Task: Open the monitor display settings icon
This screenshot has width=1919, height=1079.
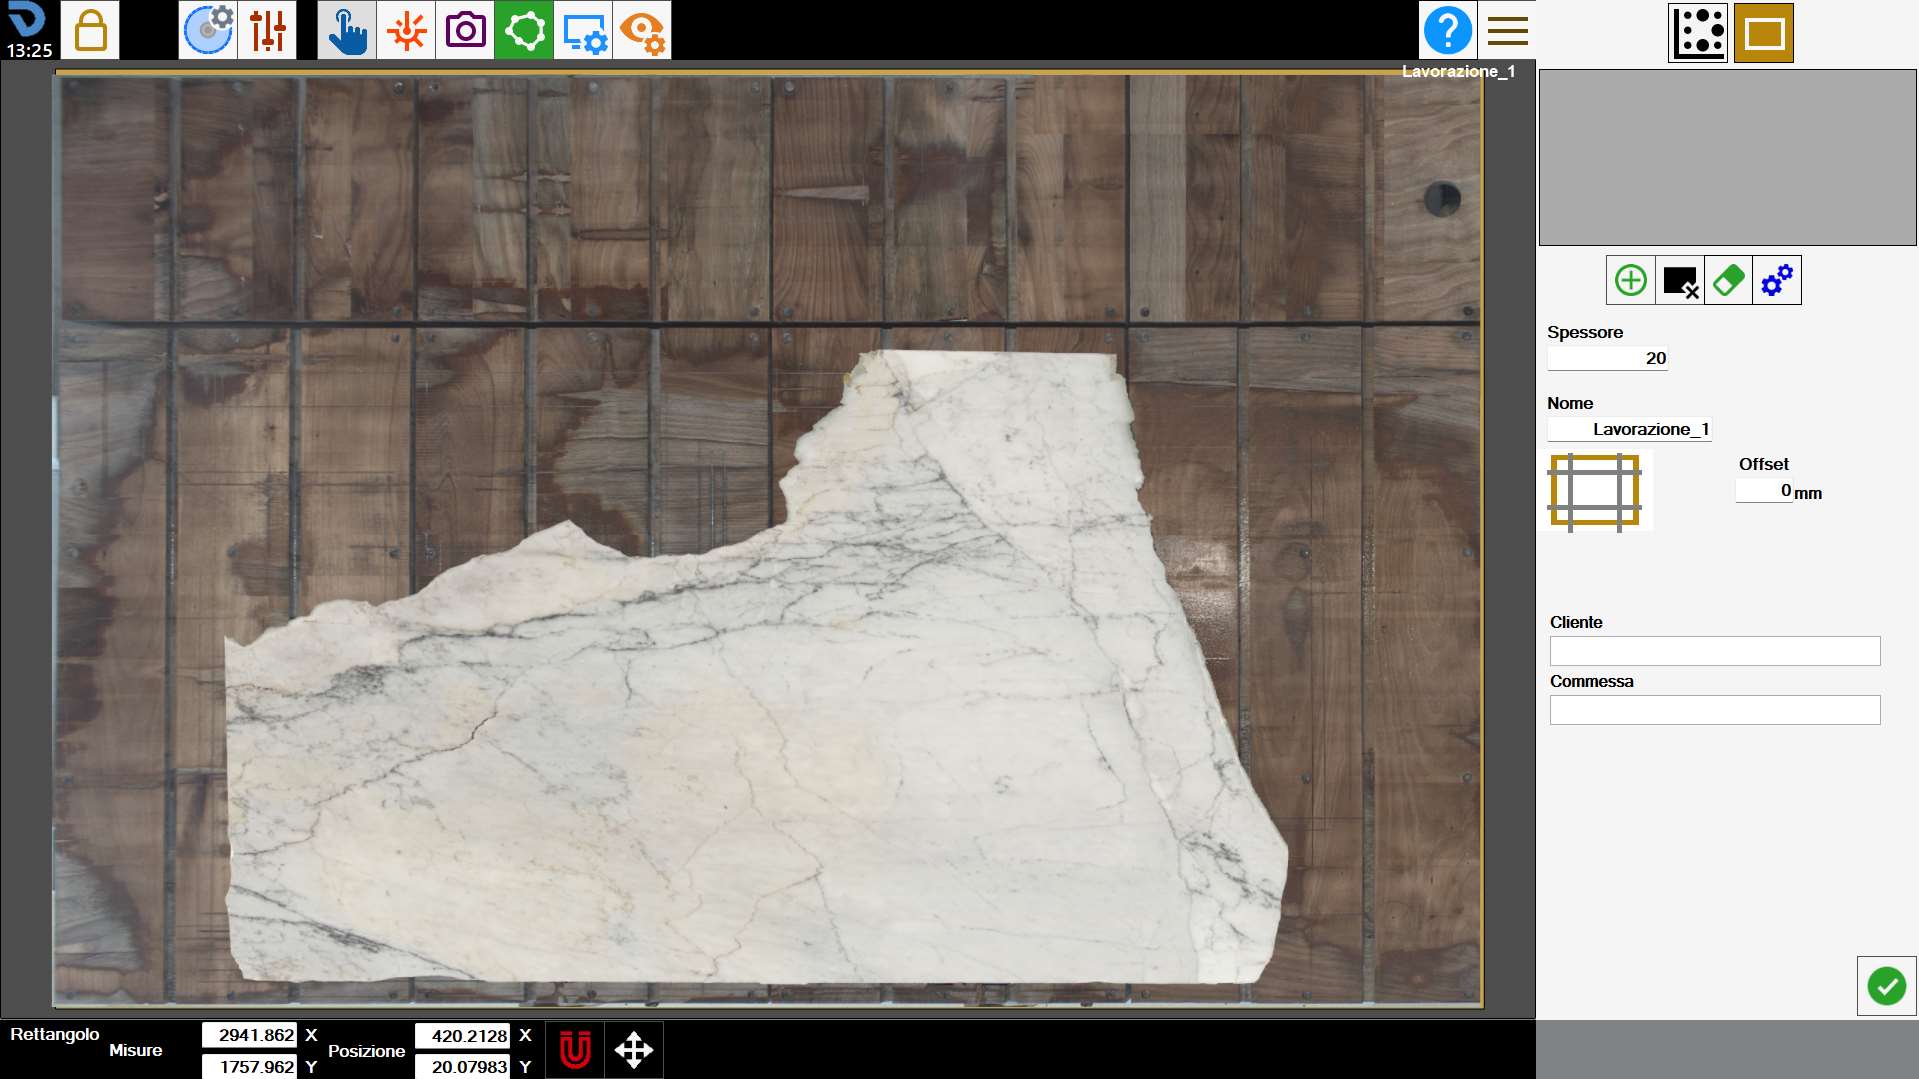Action: pos(583,30)
